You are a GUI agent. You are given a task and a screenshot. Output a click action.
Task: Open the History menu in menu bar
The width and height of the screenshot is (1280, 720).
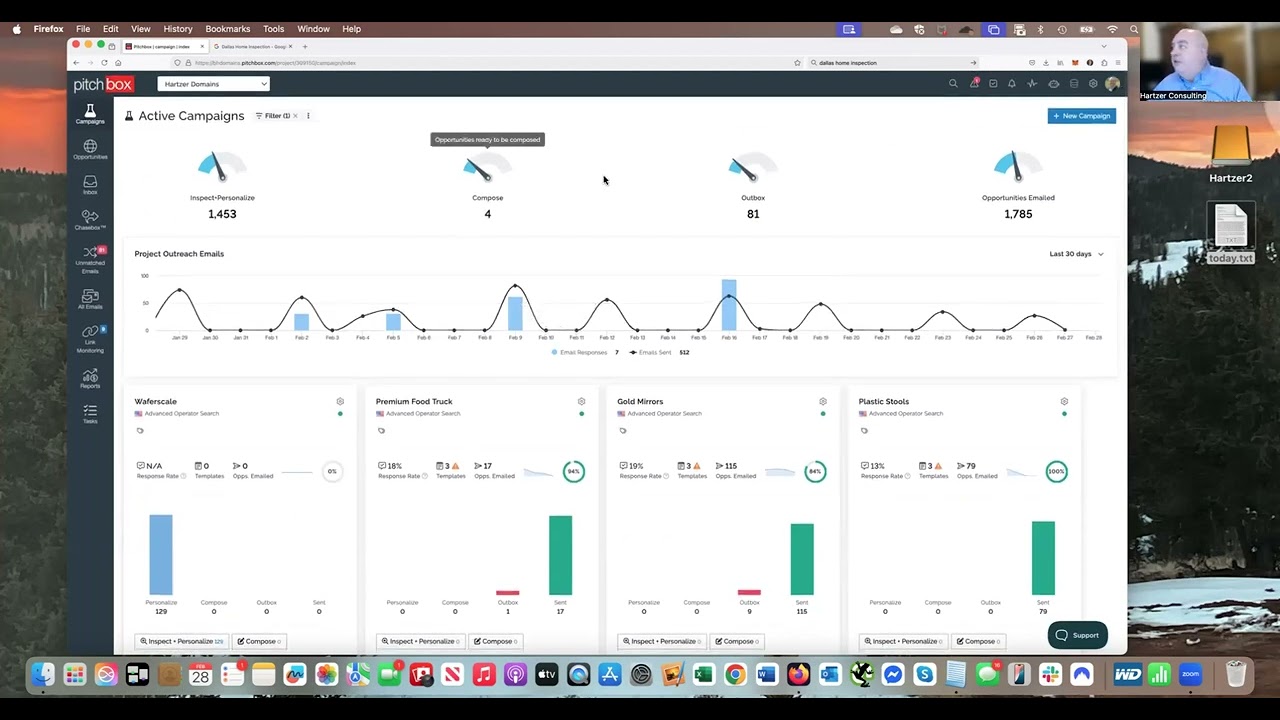178,29
